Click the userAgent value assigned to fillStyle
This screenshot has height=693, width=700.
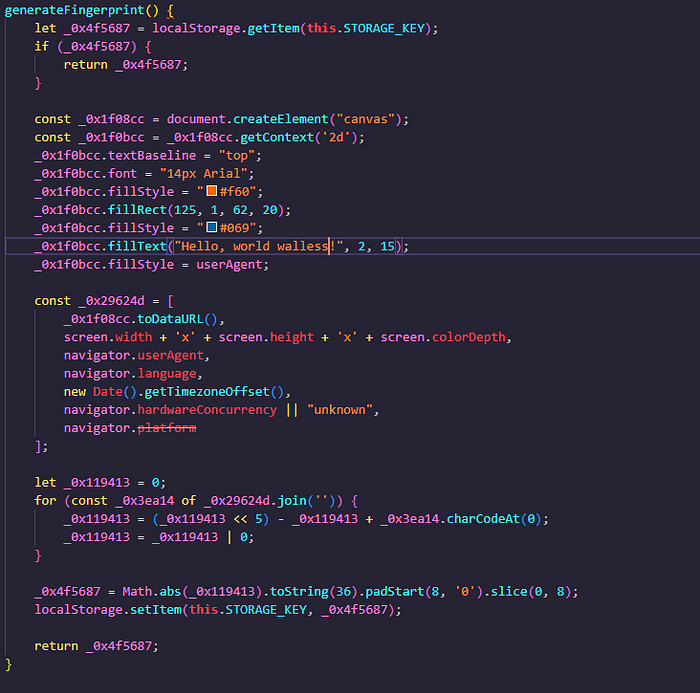(229, 264)
